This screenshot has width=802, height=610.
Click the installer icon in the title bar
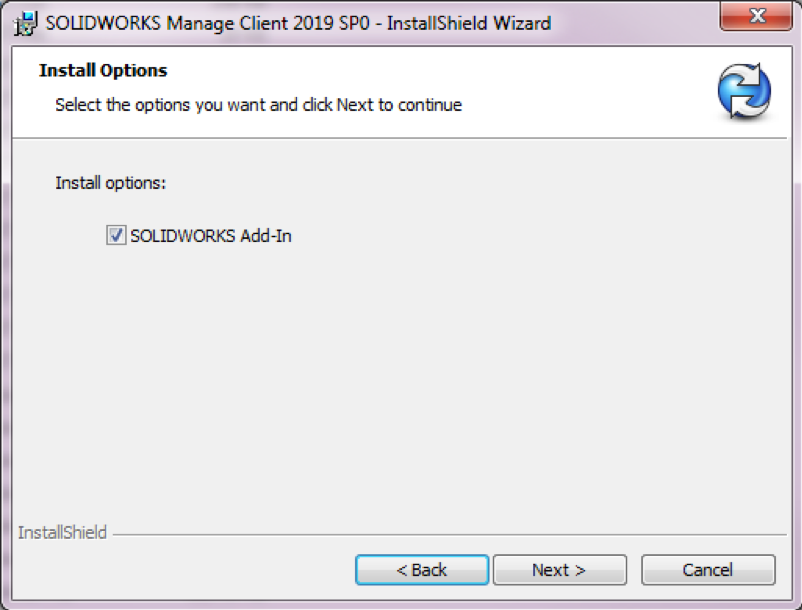click(25, 24)
